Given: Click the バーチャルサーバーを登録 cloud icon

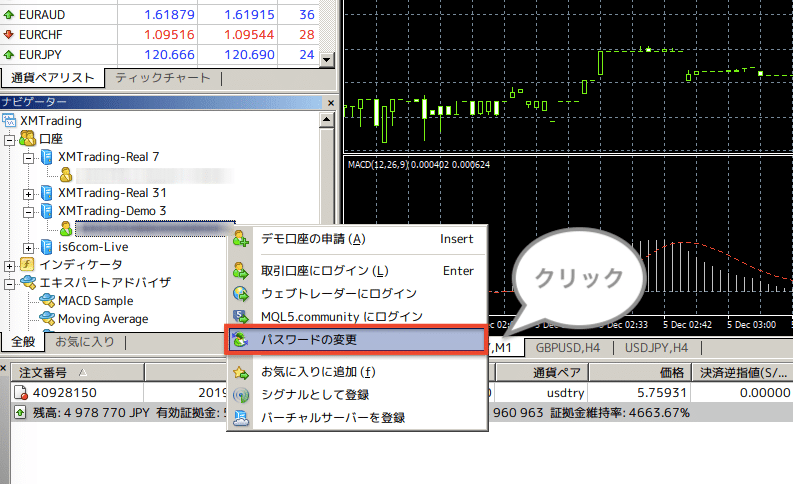Looking at the screenshot, I should [x=241, y=418].
